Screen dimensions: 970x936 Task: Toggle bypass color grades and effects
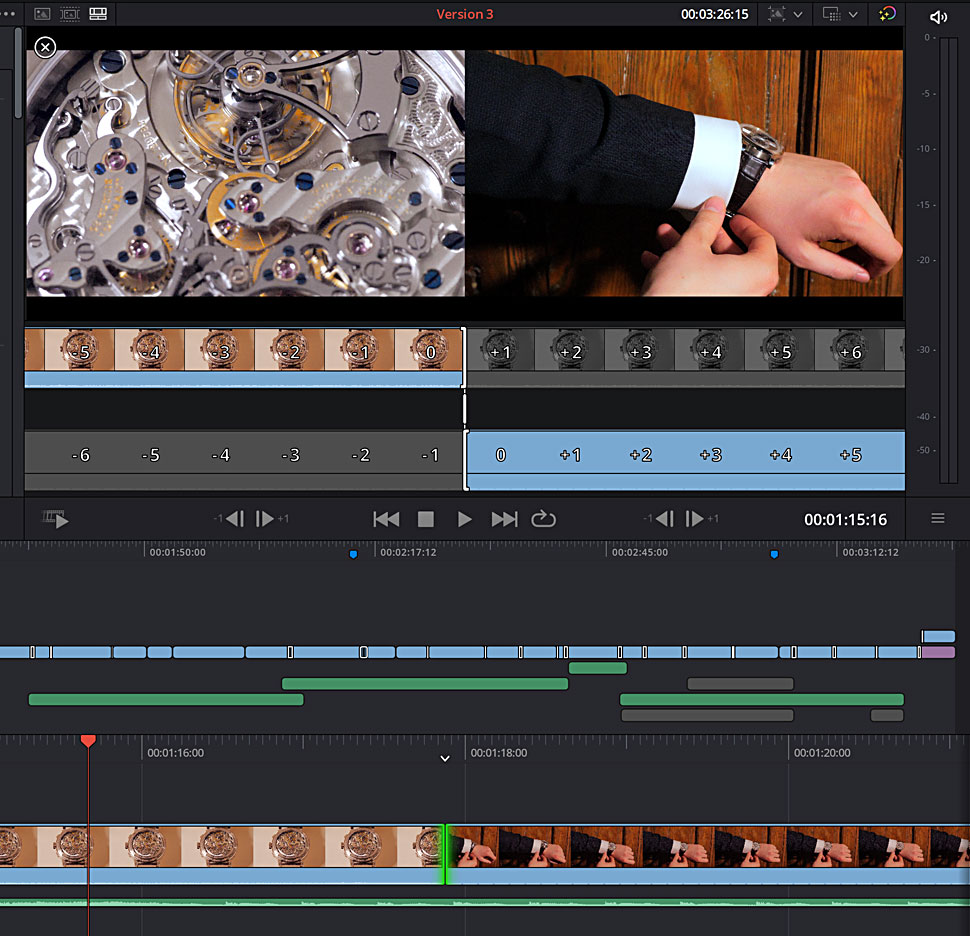[887, 14]
